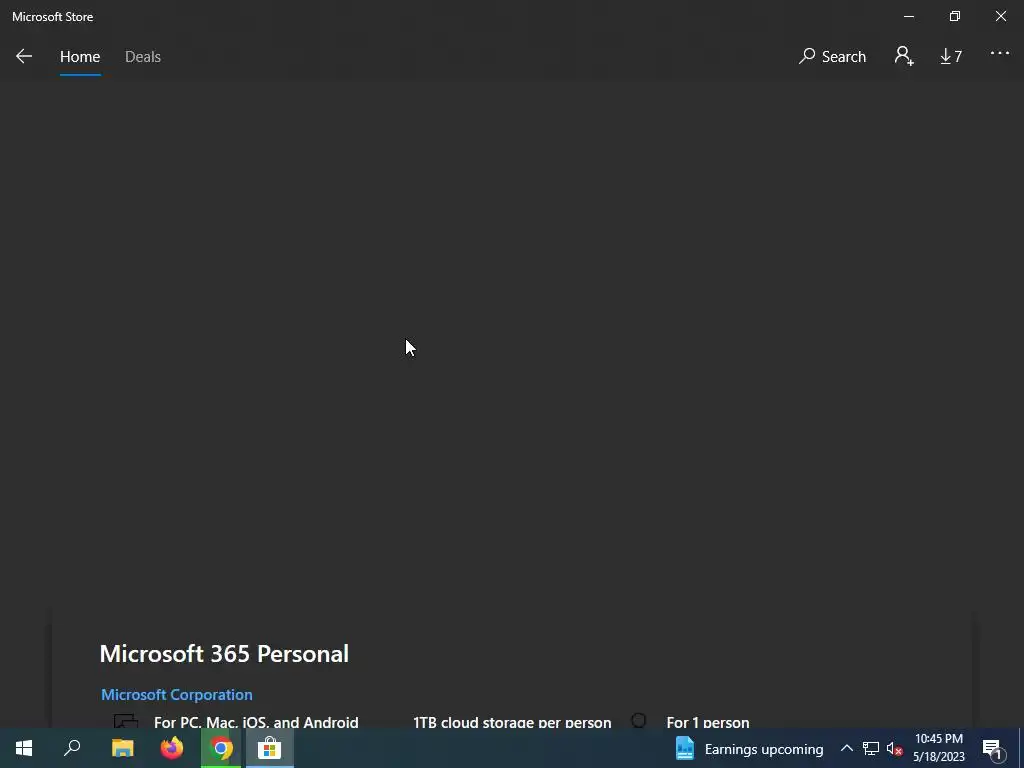Image resolution: width=1024 pixels, height=768 pixels.
Task: Click the sign-in account icon
Action: click(904, 56)
